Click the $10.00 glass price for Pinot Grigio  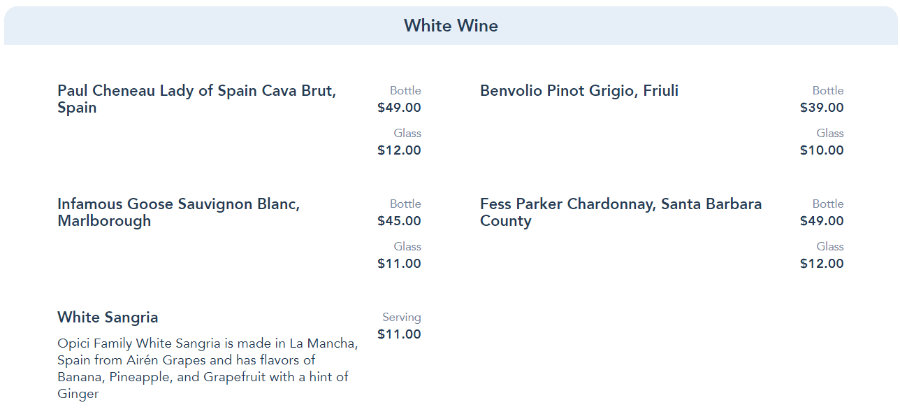(821, 151)
